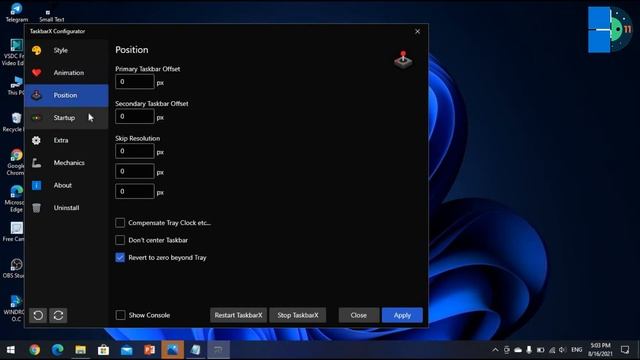The height and width of the screenshot is (360, 640).
Task: Open the clock and date flyout
Action: [x=600, y=350]
